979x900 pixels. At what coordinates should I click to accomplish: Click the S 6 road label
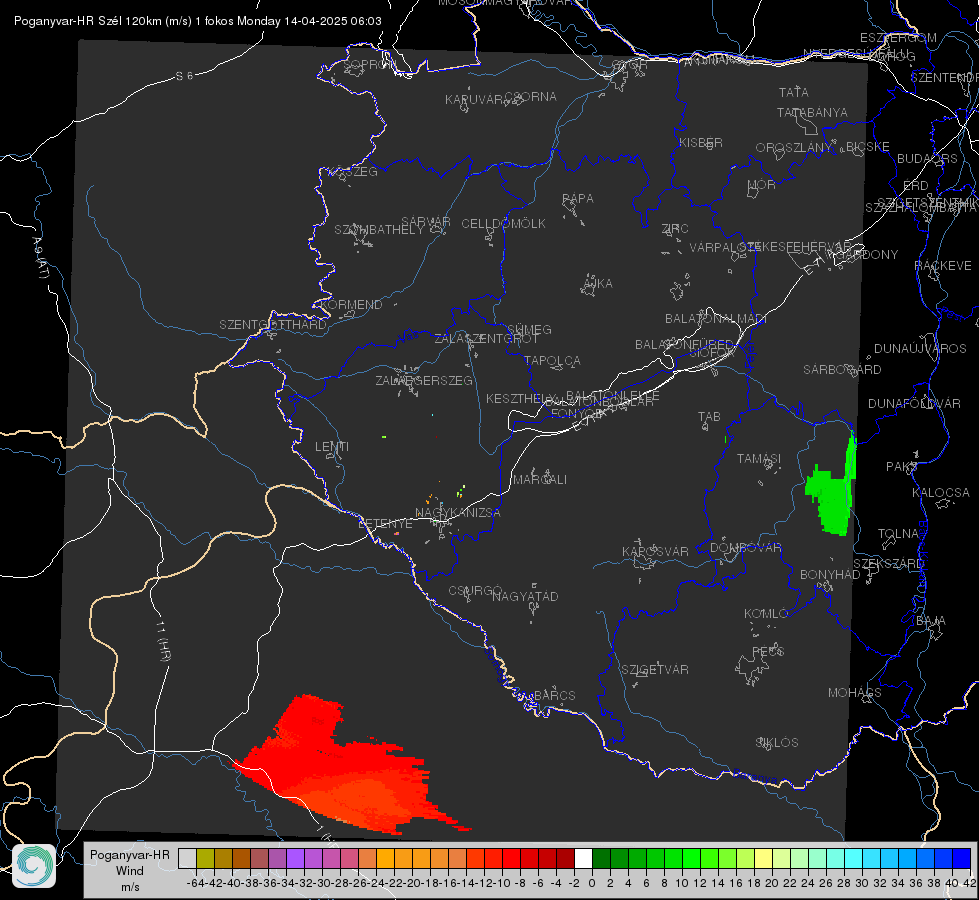pos(184,76)
